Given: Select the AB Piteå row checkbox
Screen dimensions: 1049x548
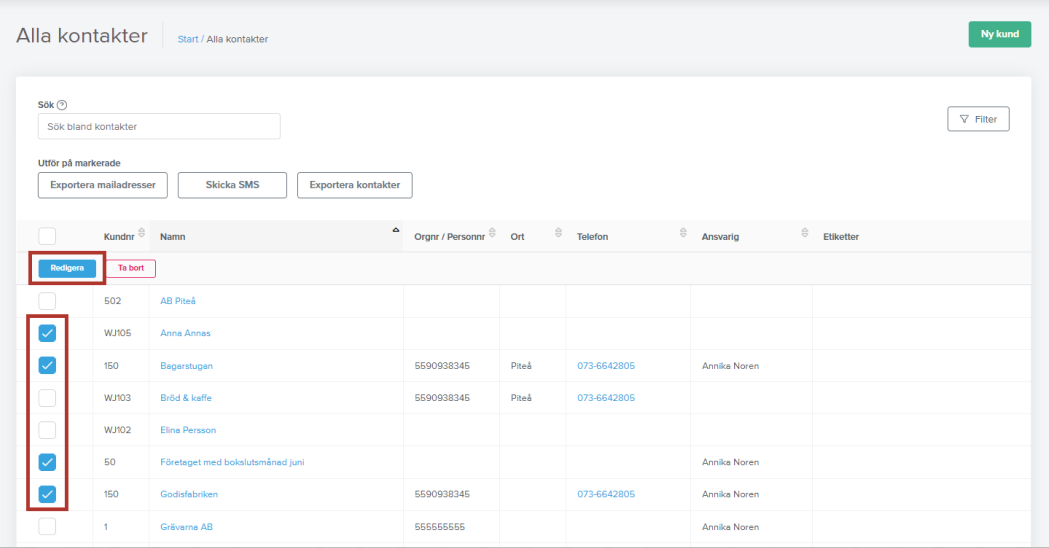Looking at the screenshot, I should click(x=47, y=301).
